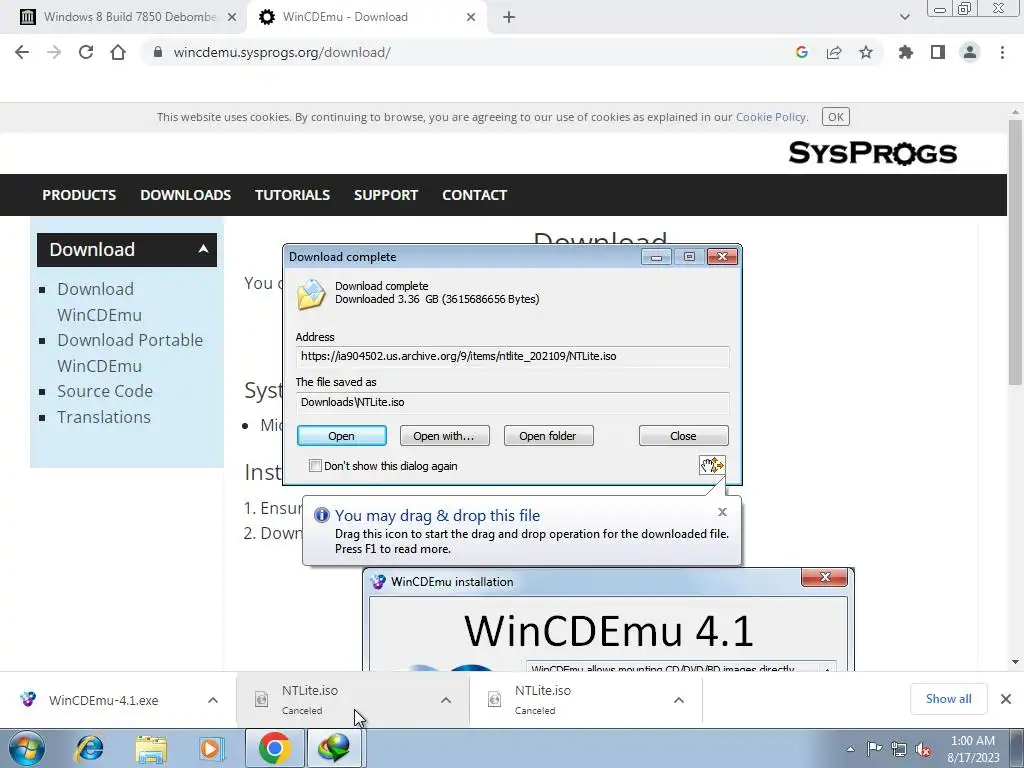Screen dimensions: 1024x768
Task: Click the padlock site info icon
Action: (157, 52)
